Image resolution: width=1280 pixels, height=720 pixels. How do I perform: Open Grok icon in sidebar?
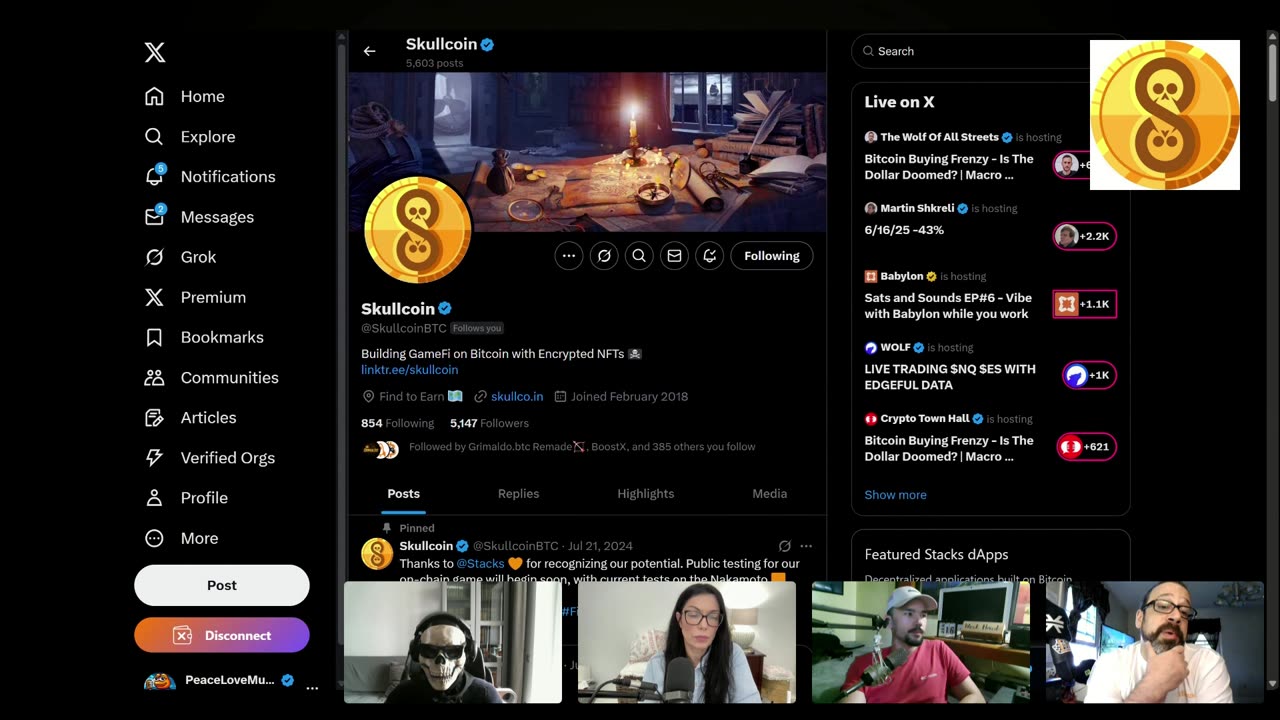point(154,257)
